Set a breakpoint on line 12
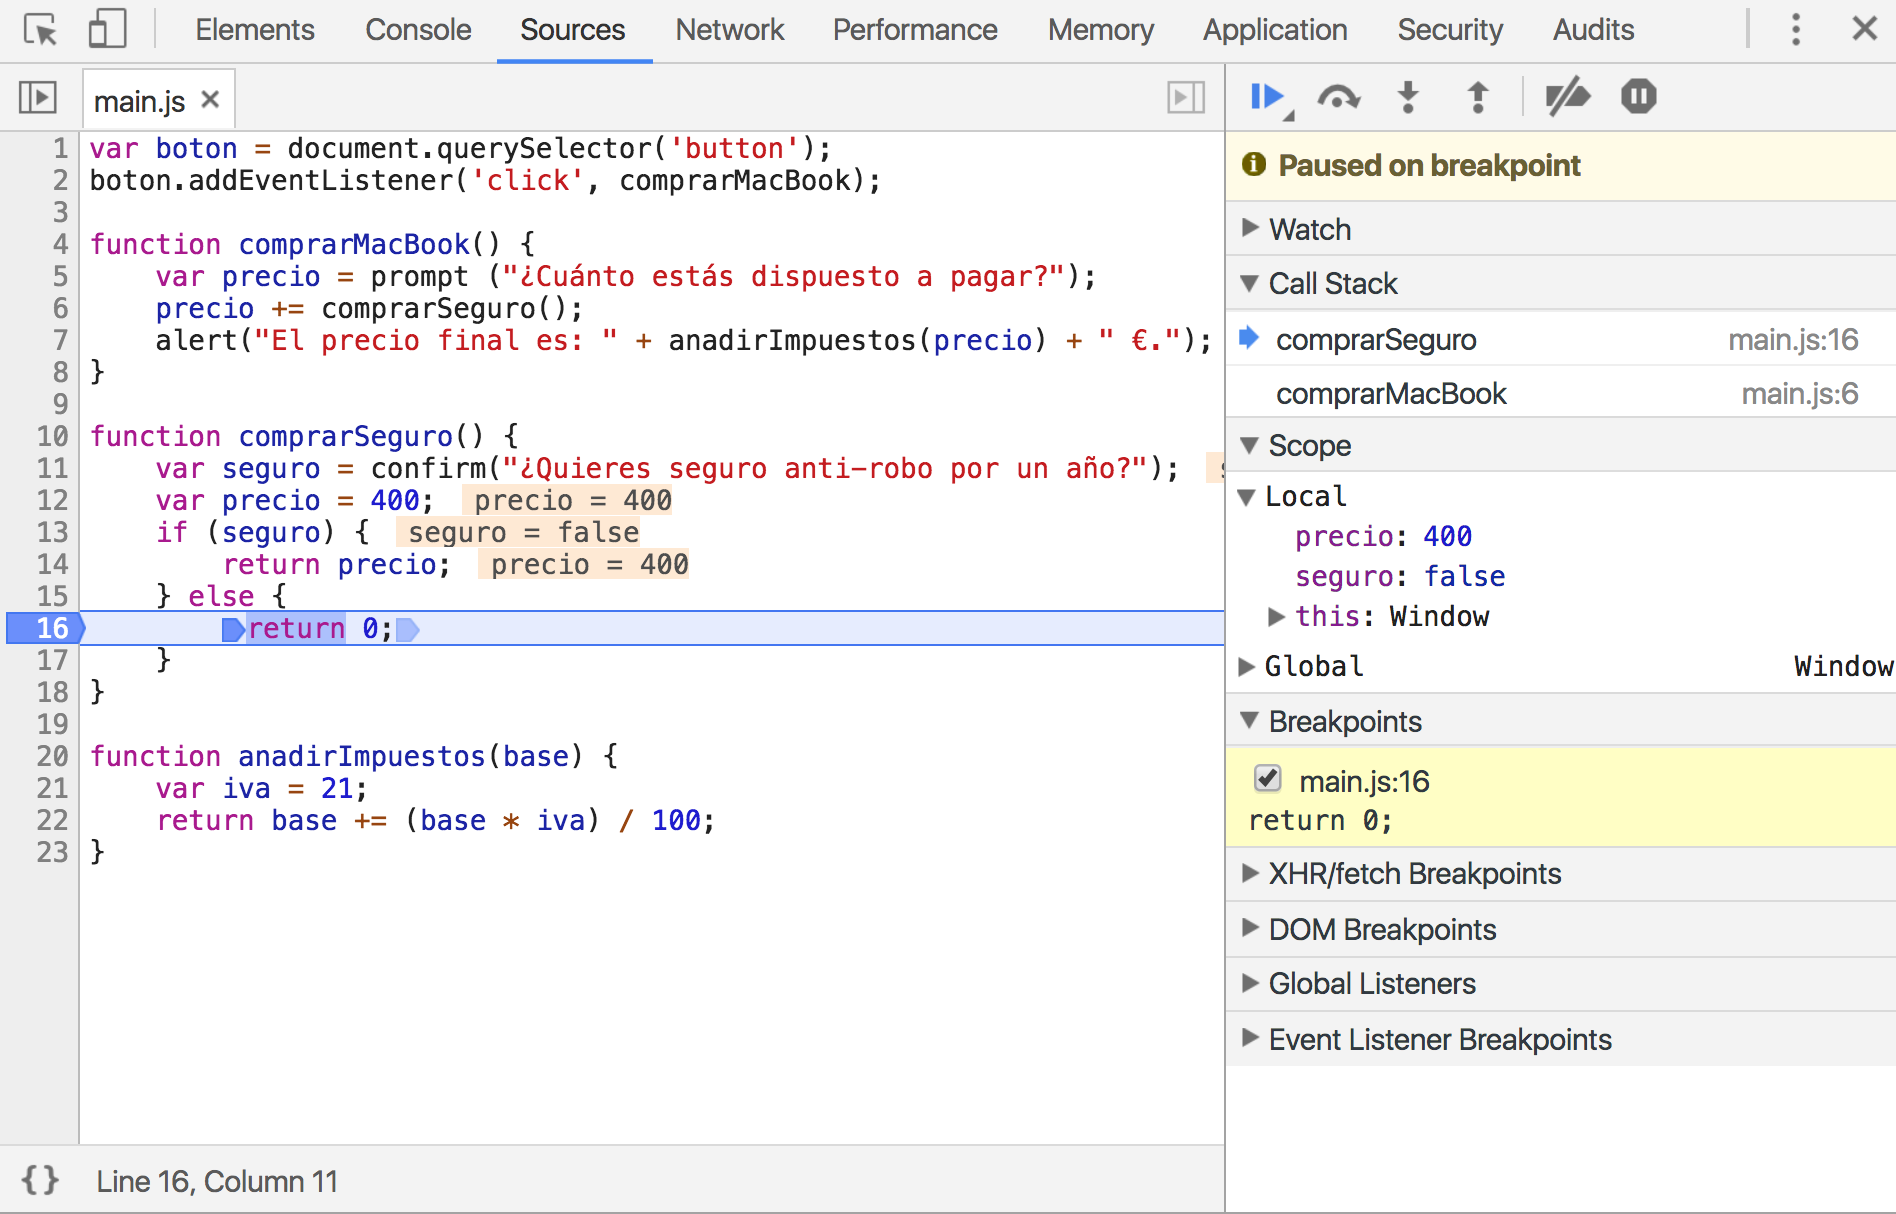 (52, 500)
